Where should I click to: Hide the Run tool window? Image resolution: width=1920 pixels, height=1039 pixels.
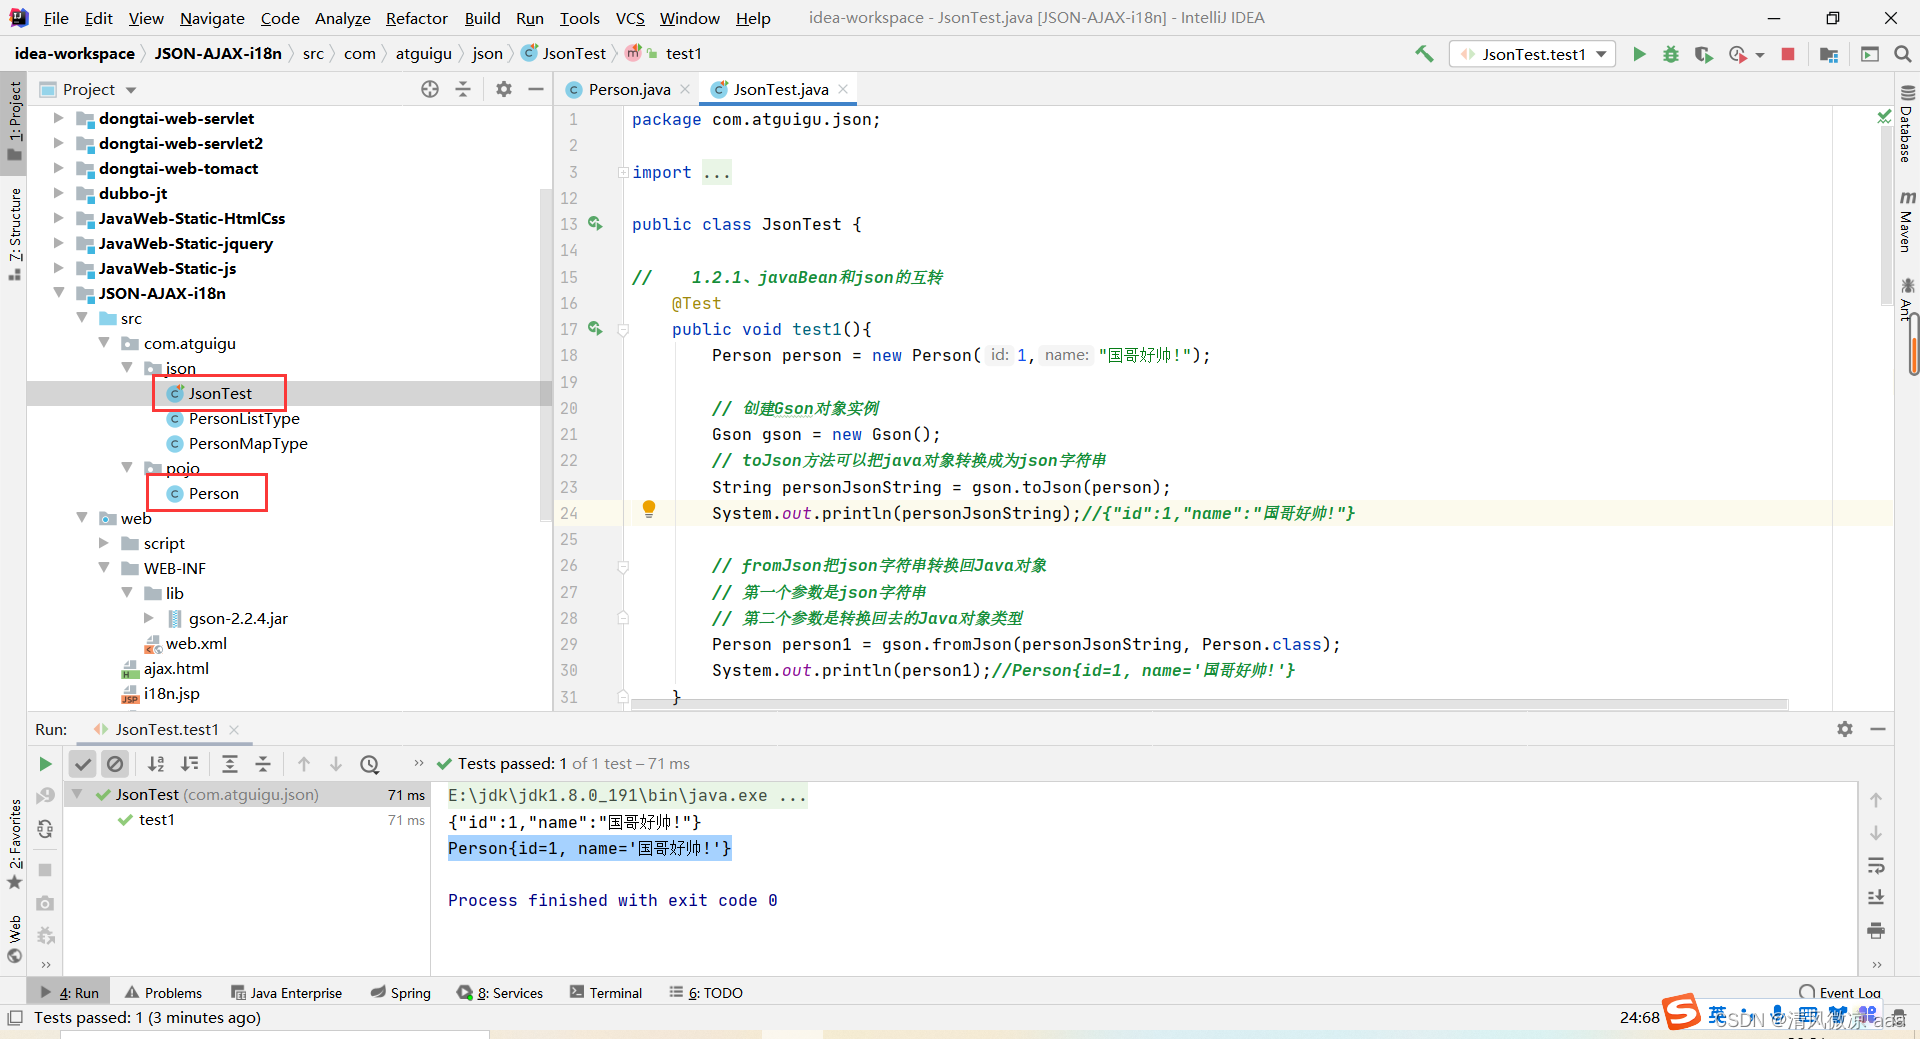[1878, 729]
